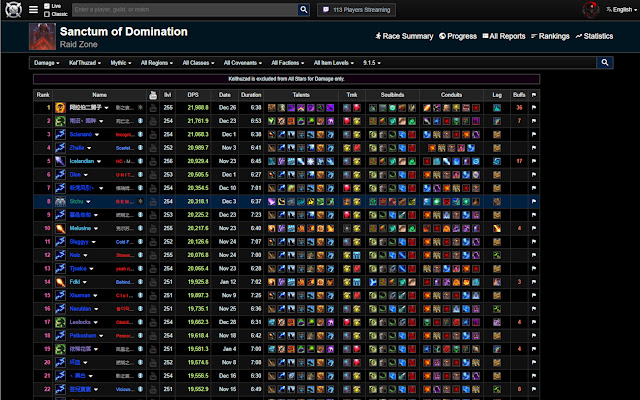
Task: Expand the arrow next to Stchu's name
Action: (88, 202)
